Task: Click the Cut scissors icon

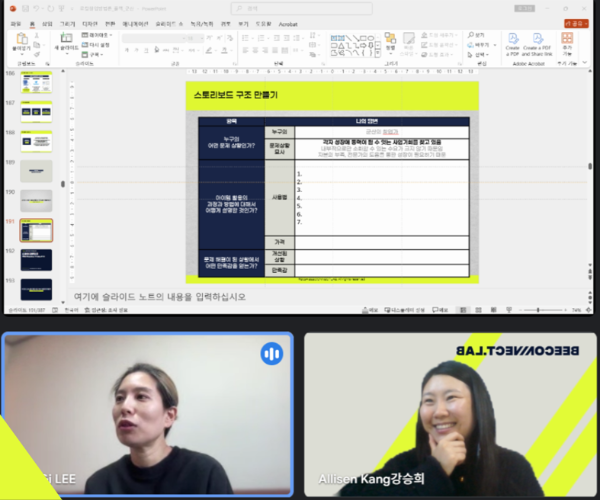Action: [37, 35]
